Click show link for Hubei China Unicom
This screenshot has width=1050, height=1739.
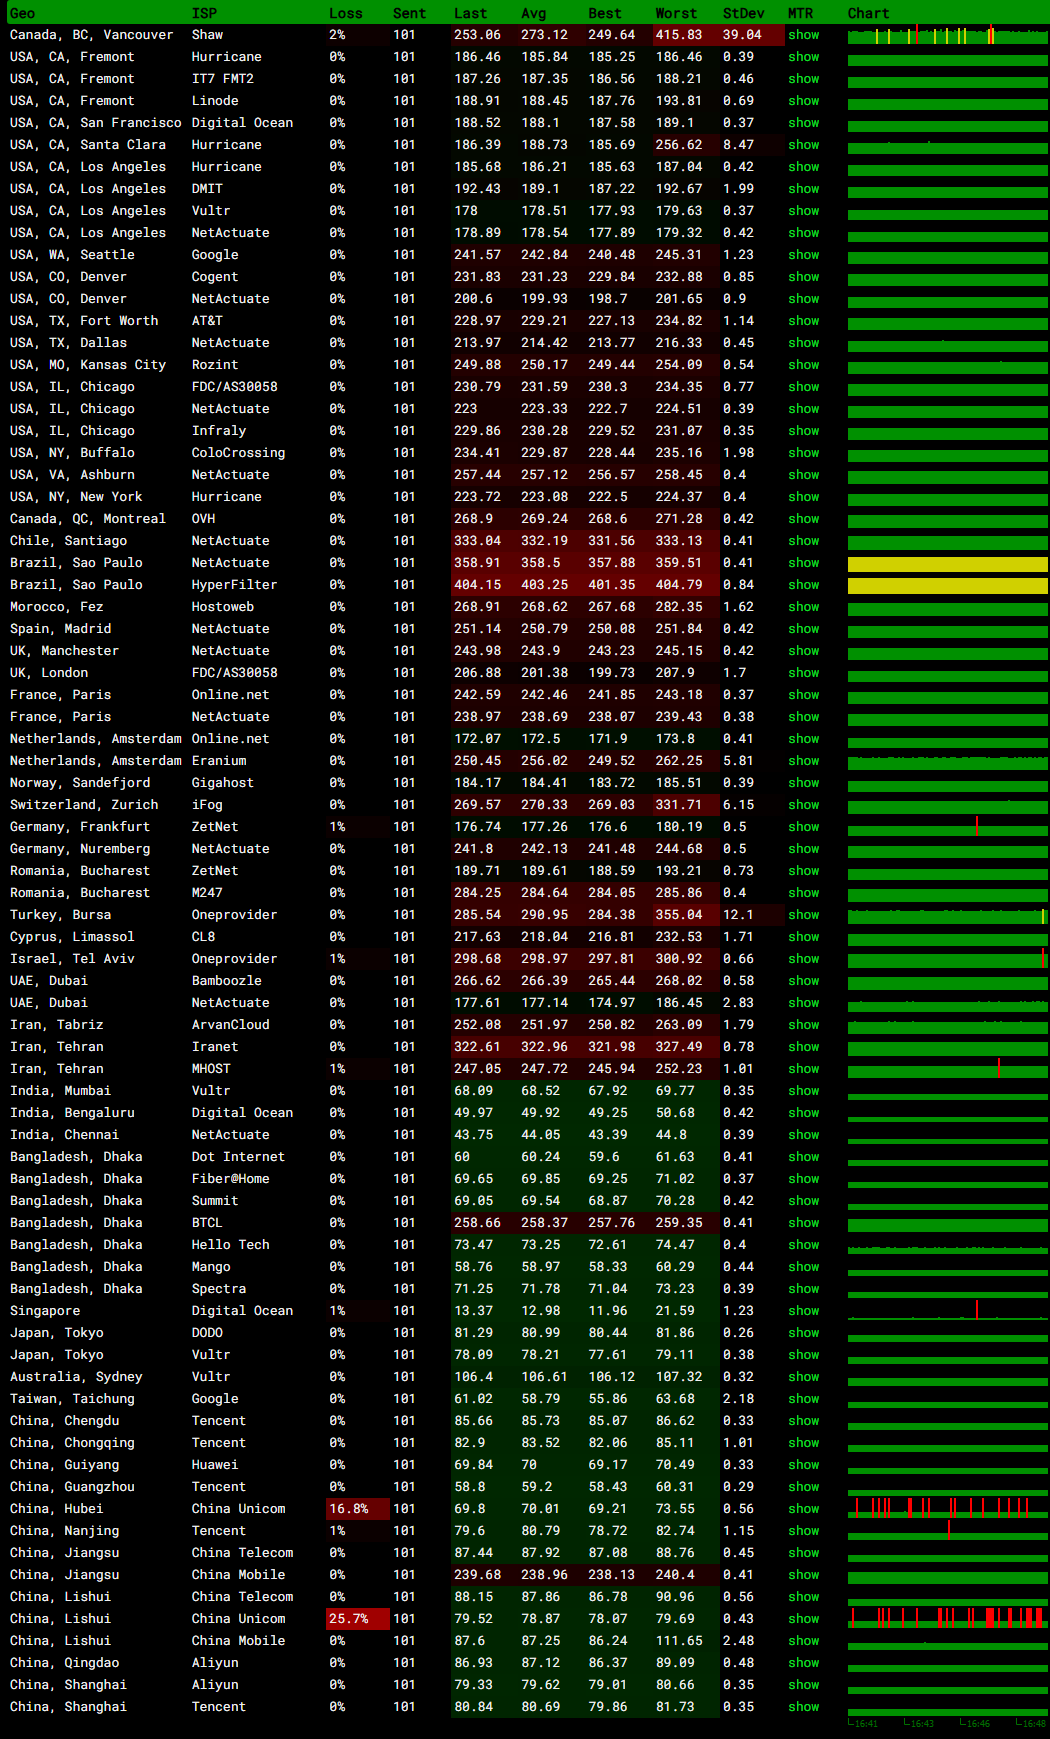click(x=803, y=1509)
